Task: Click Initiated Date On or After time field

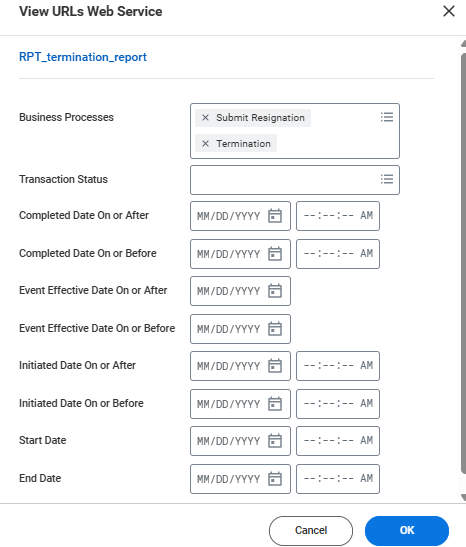Action: pos(338,366)
